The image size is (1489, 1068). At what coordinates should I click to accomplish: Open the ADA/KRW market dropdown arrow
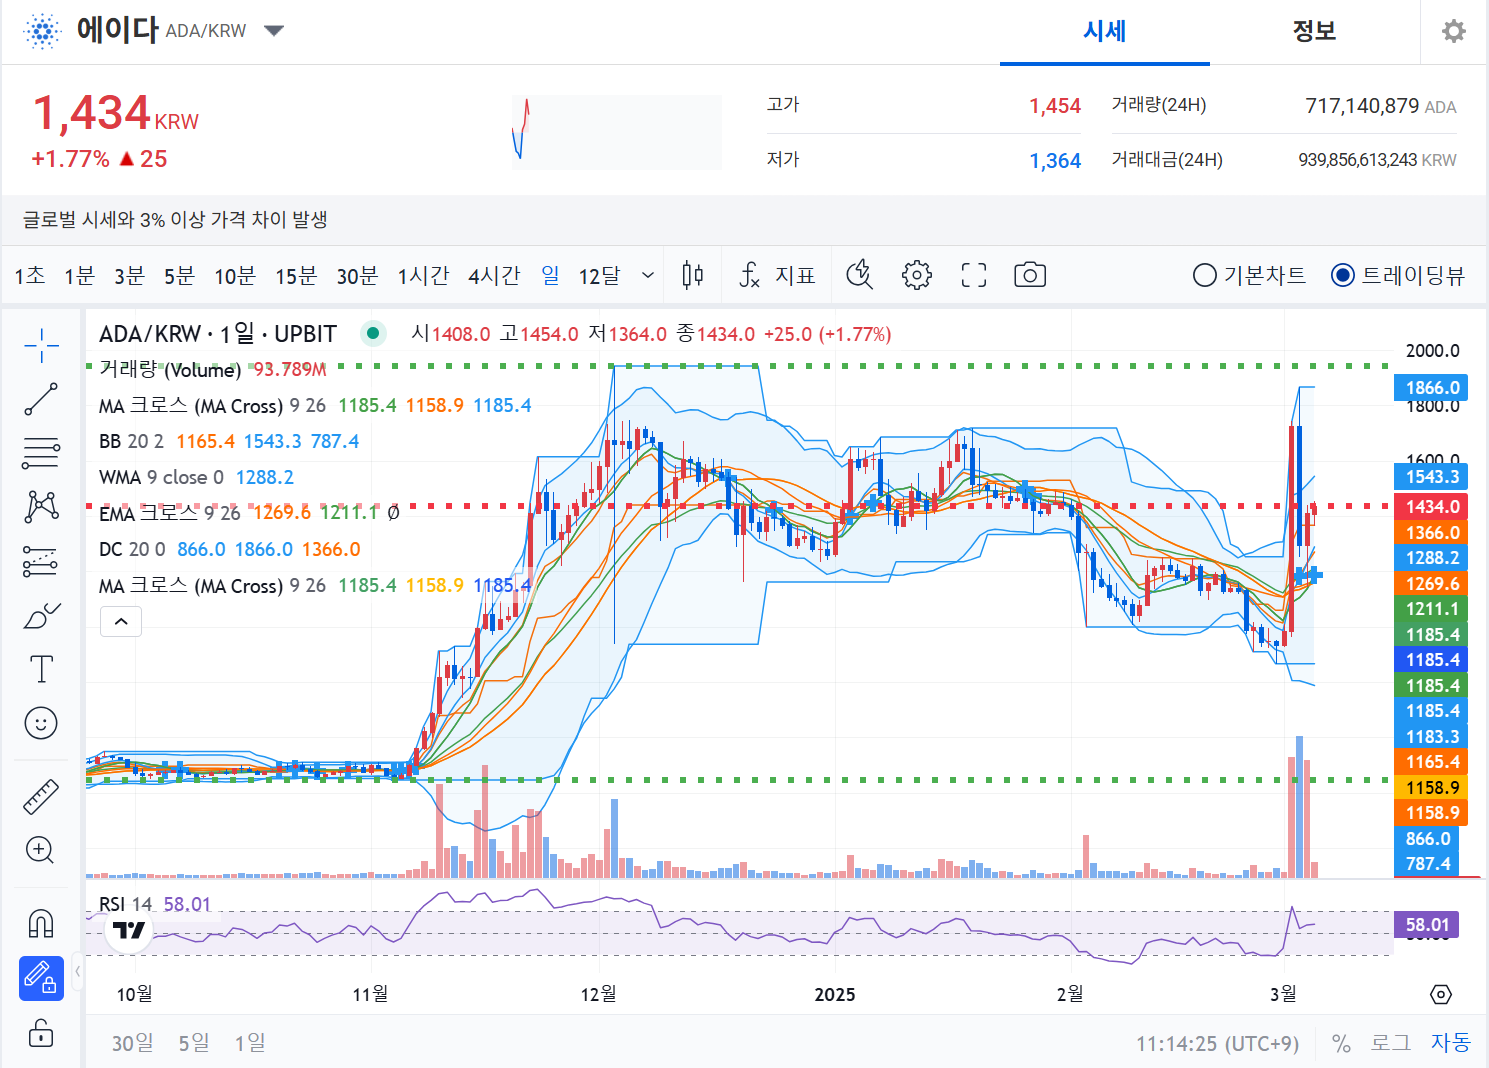coord(274,31)
